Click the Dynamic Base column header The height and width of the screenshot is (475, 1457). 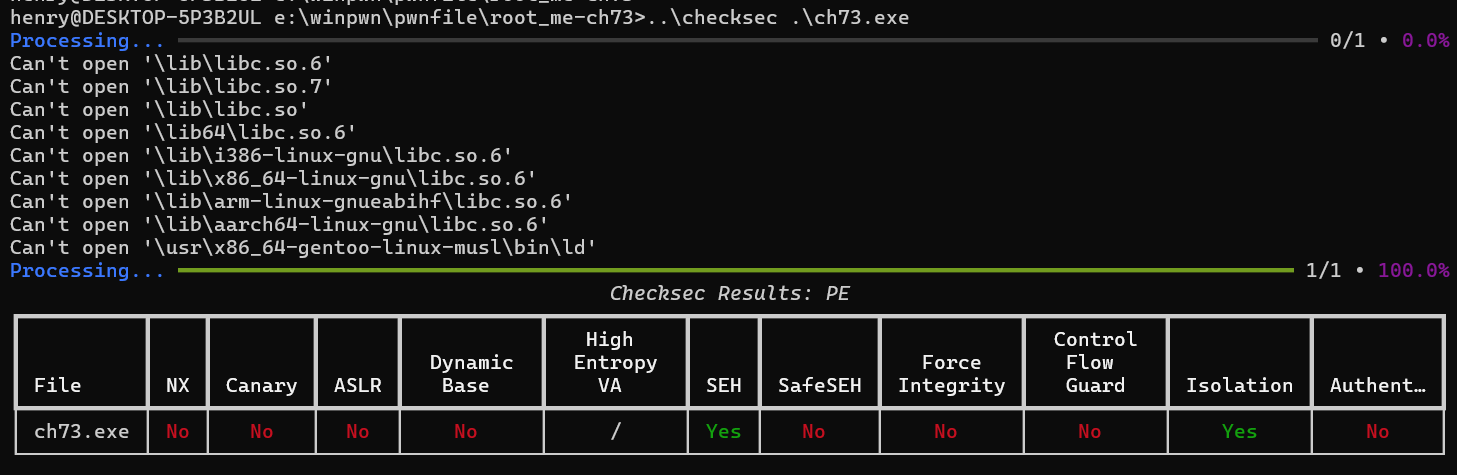click(x=471, y=374)
